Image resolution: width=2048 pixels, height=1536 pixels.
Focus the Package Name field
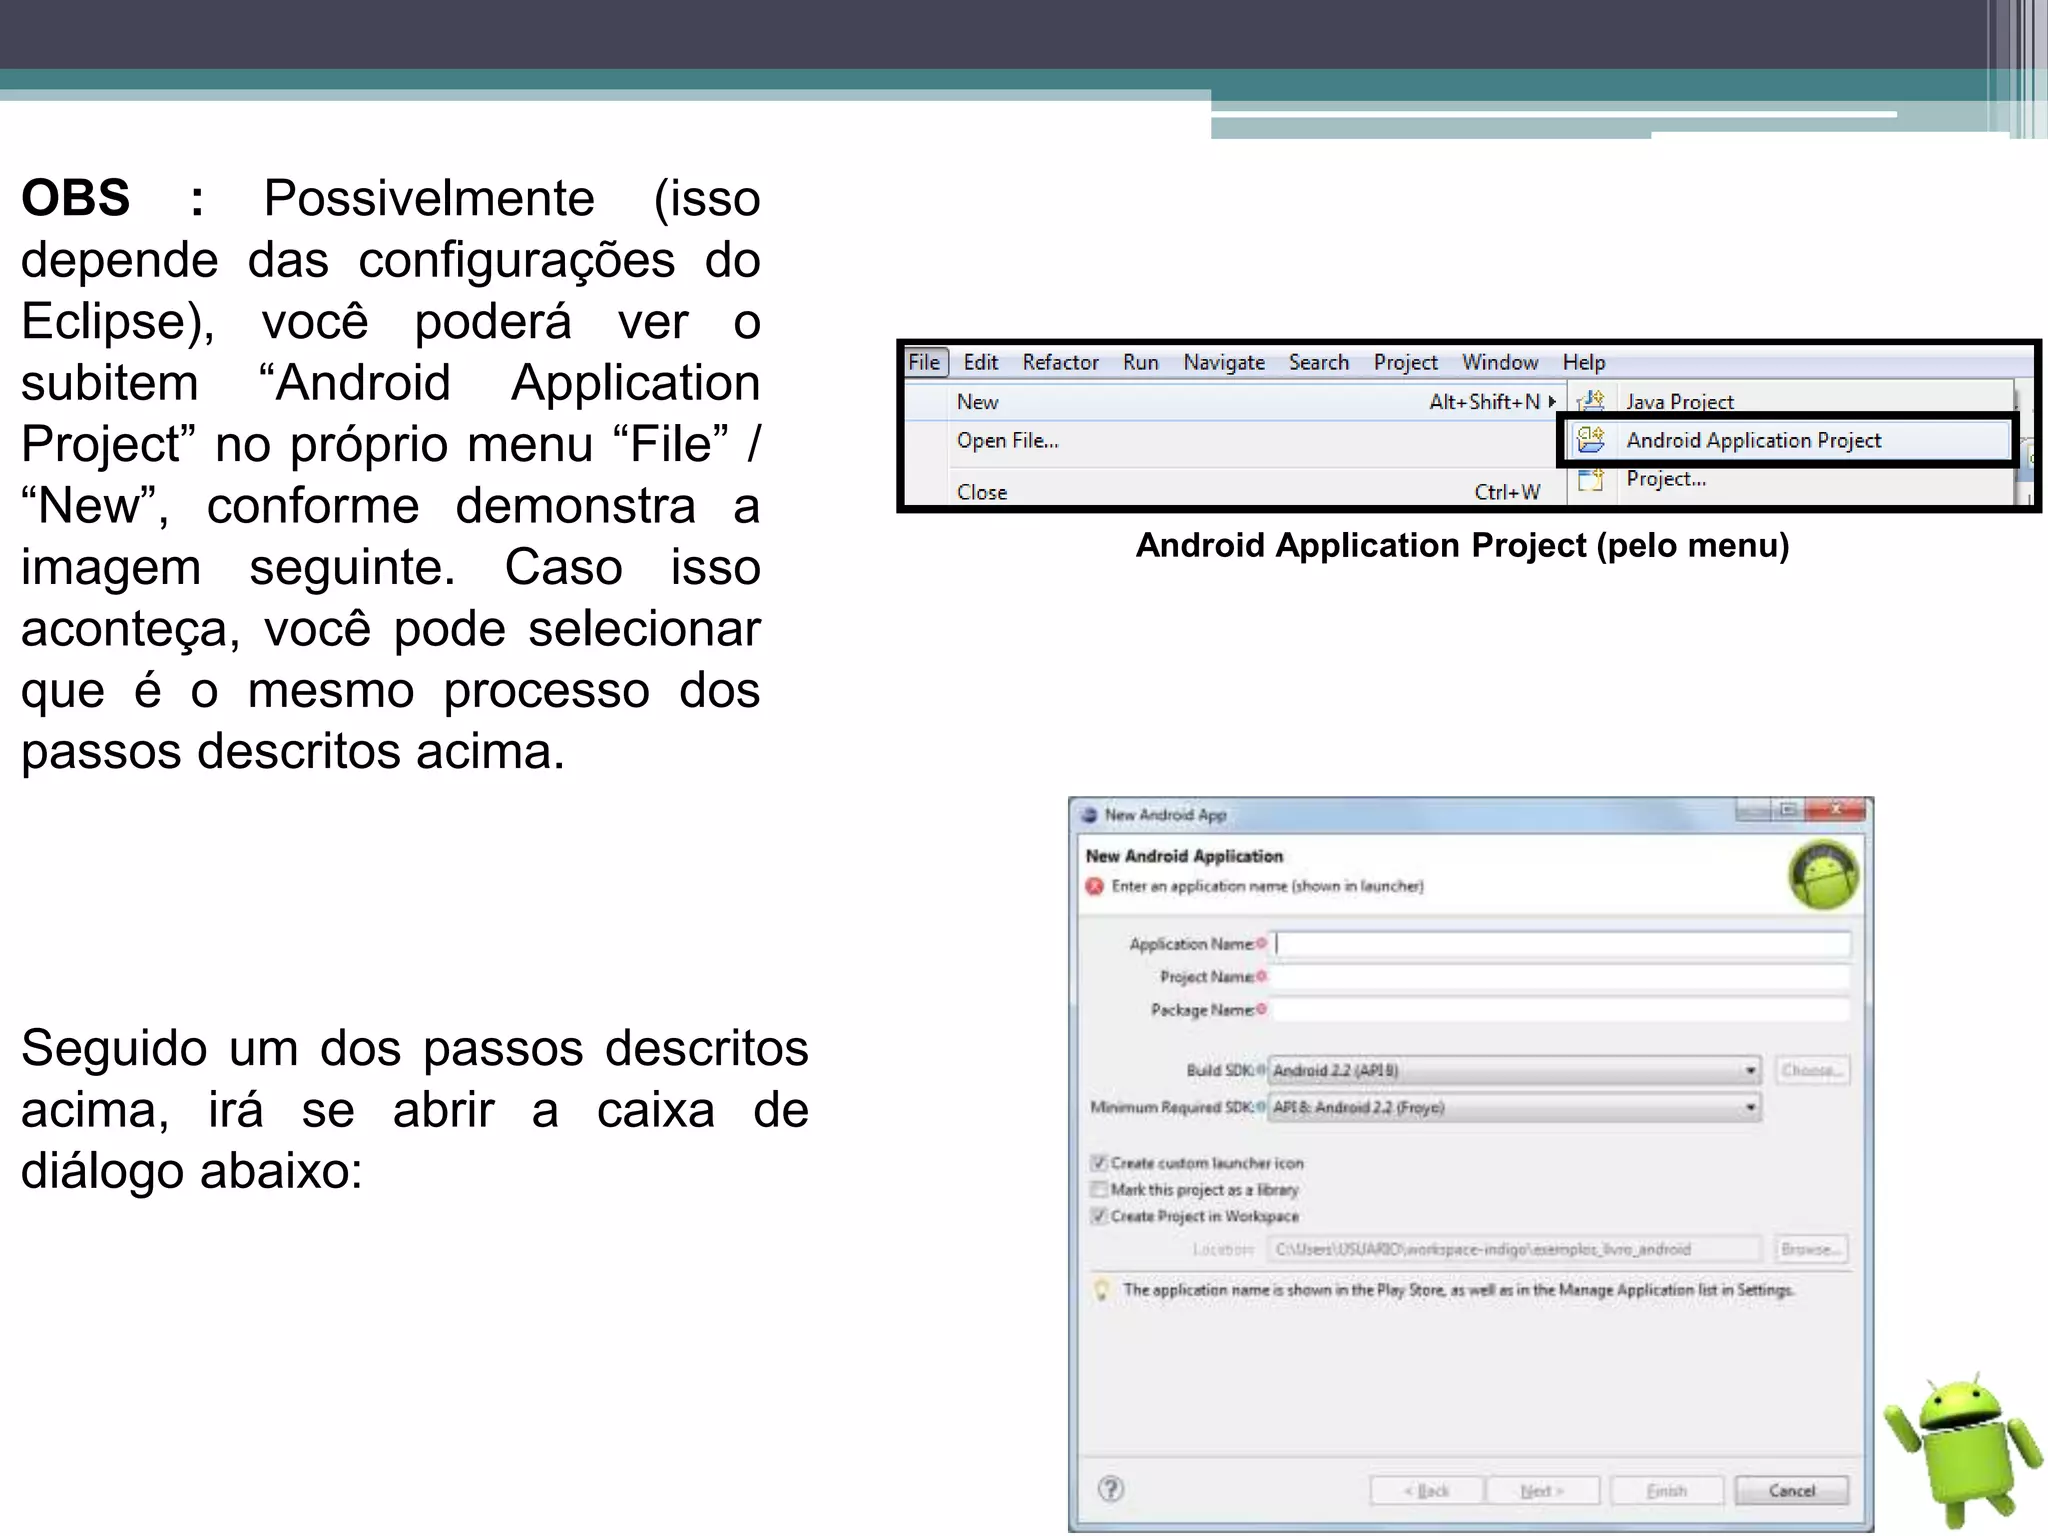tap(1562, 1010)
